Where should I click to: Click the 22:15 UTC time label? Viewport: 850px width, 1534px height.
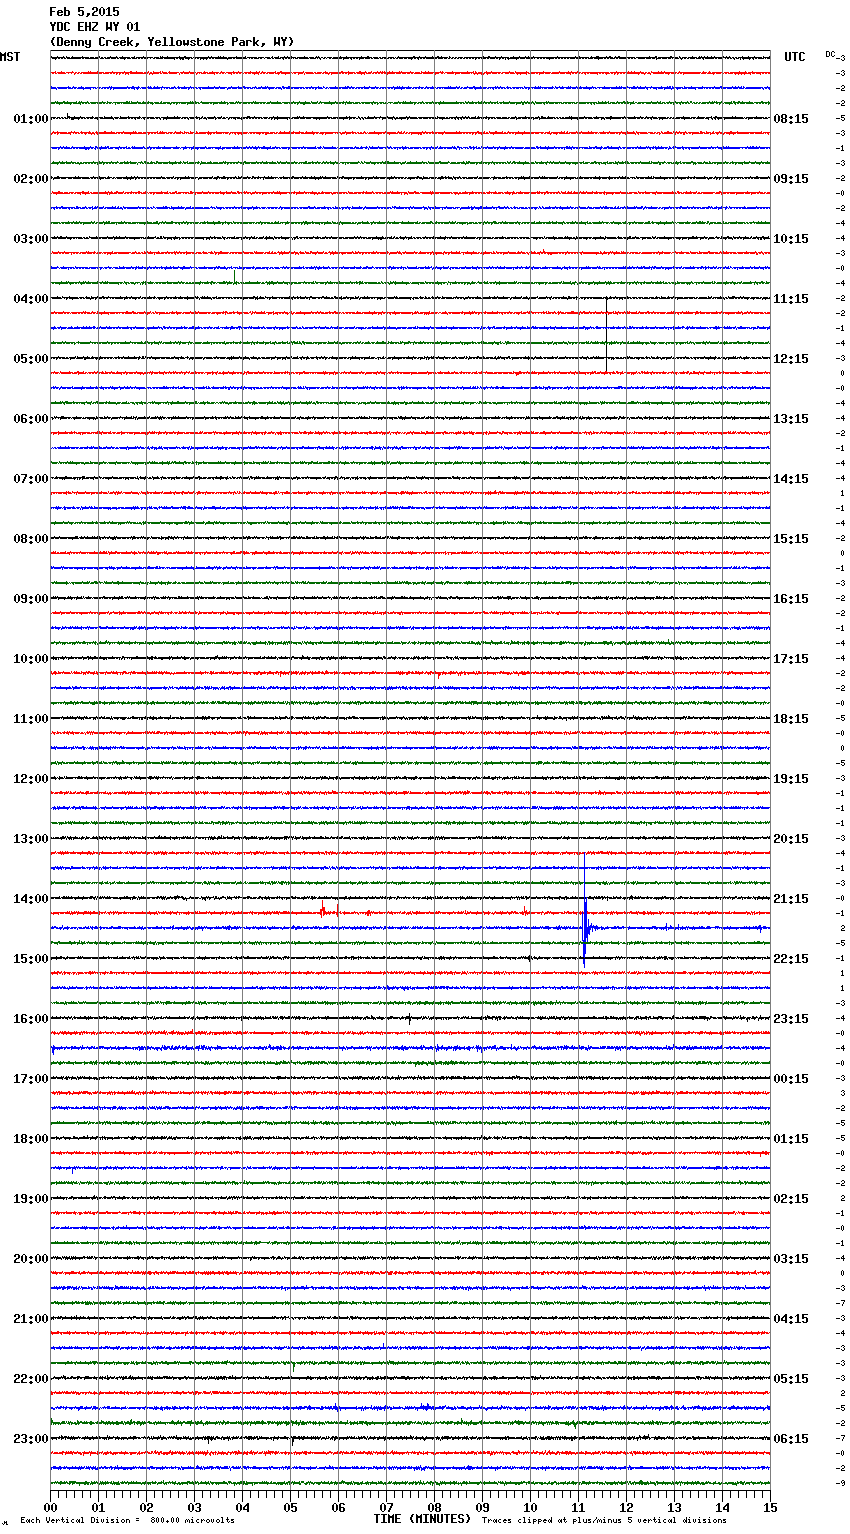click(x=791, y=959)
